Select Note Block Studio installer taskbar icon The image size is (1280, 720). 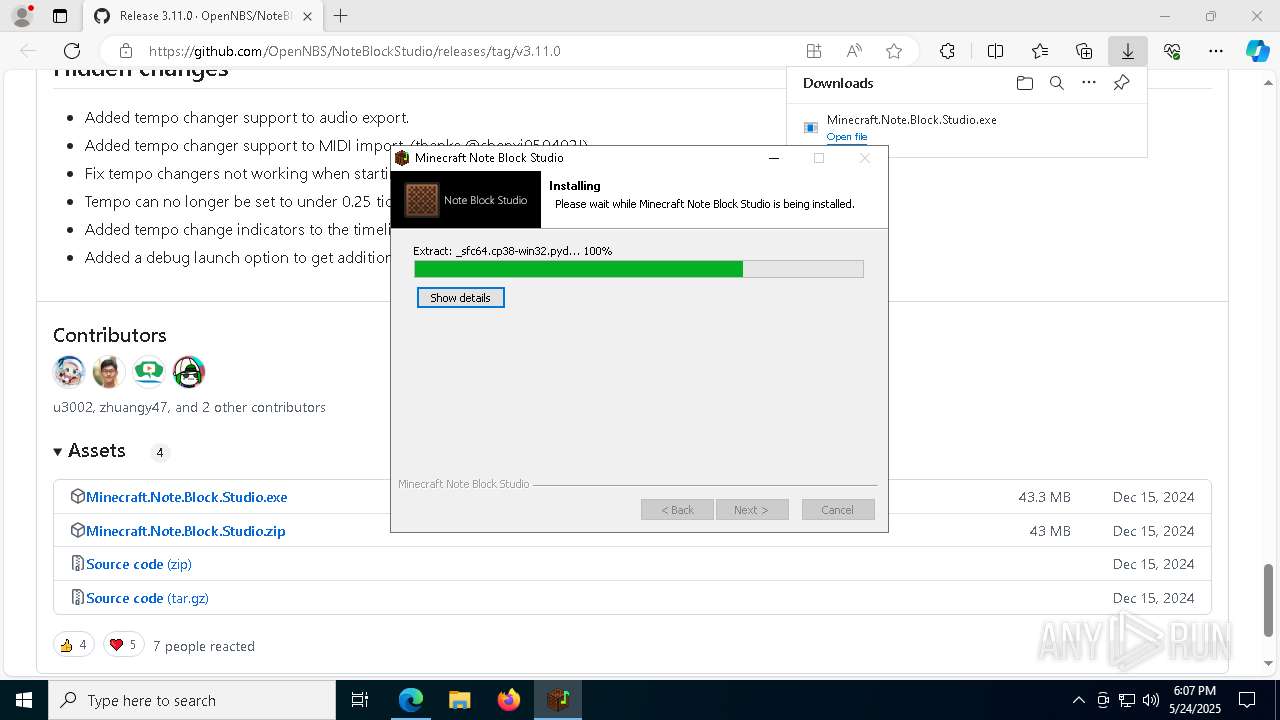(x=558, y=700)
